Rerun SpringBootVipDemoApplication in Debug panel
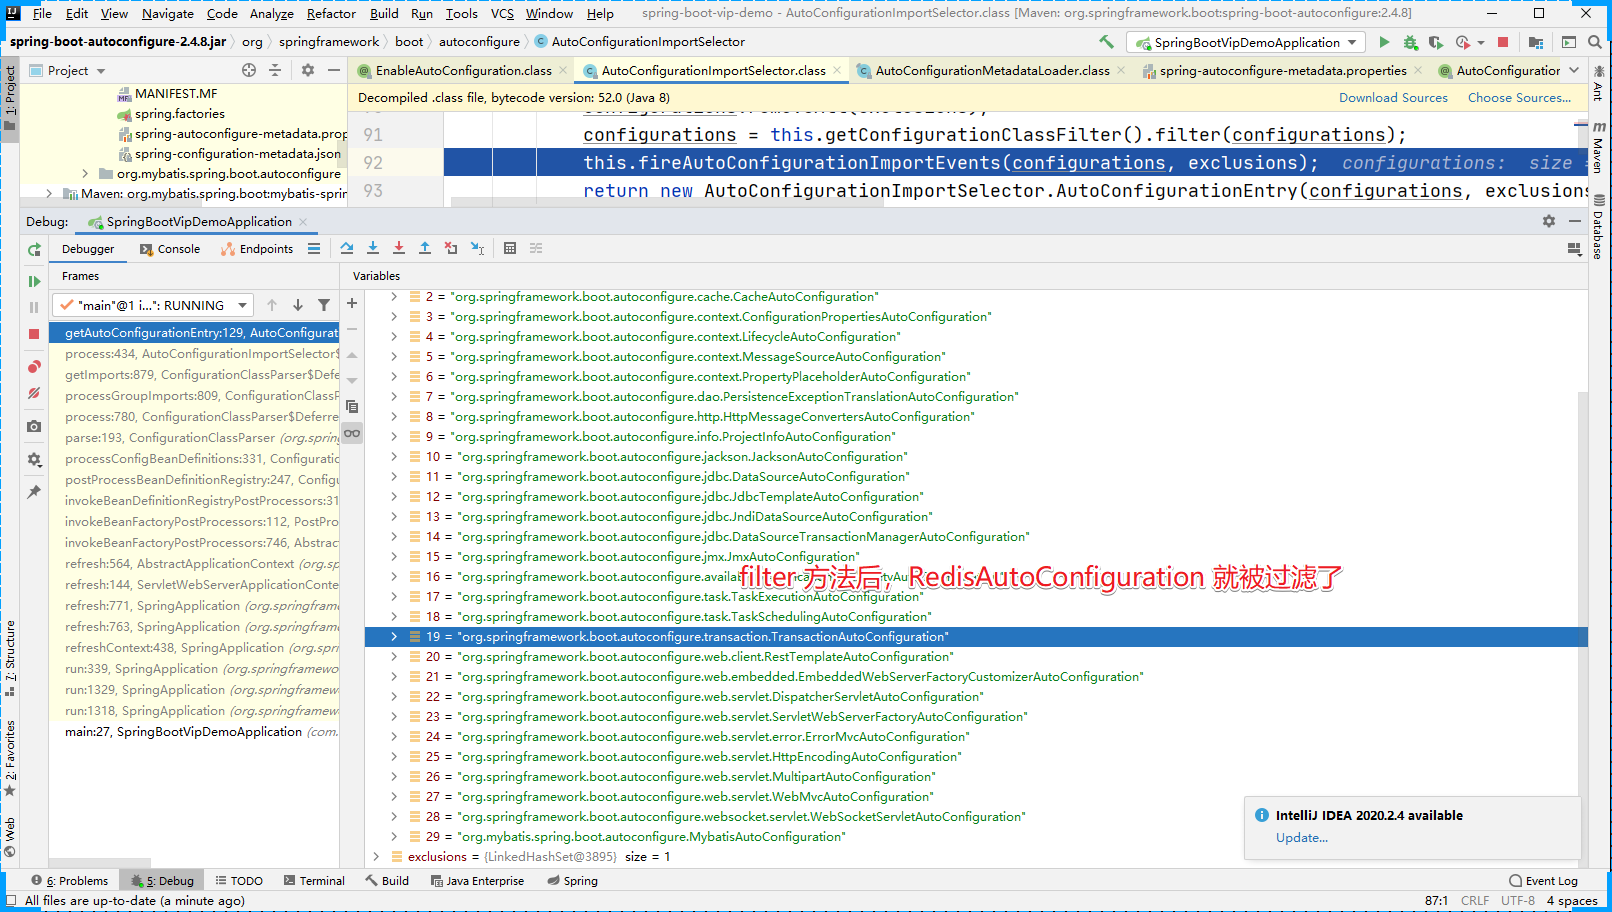 pyautogui.click(x=34, y=249)
